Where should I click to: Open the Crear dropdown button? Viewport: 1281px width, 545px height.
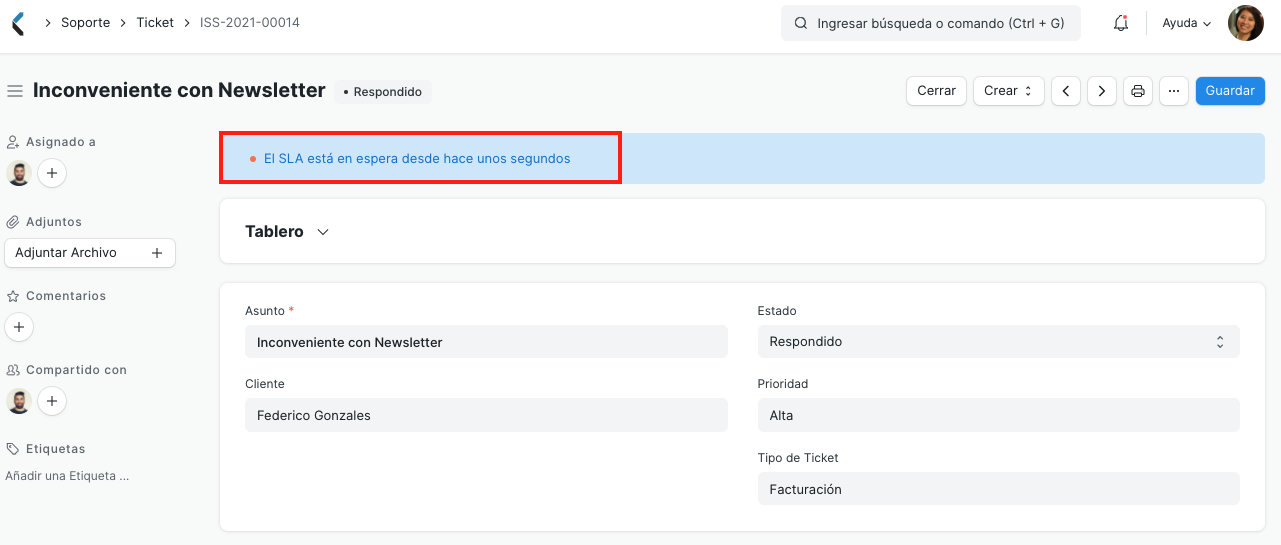pyautogui.click(x=1008, y=91)
